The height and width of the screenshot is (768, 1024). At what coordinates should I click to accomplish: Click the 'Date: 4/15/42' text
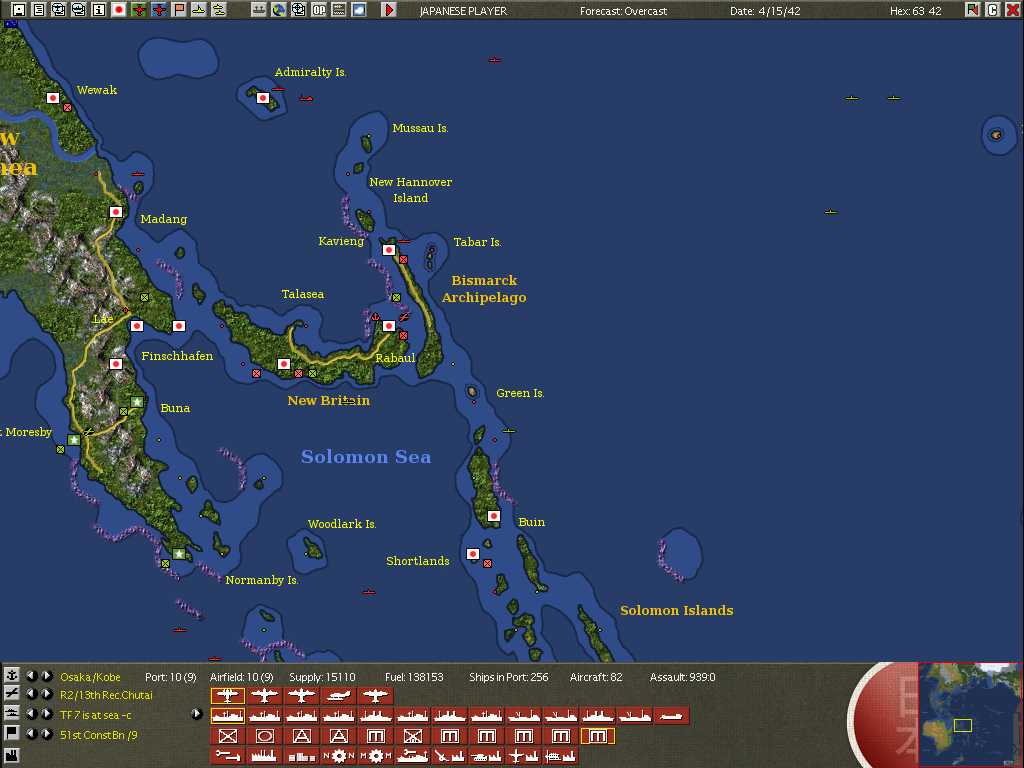tap(765, 11)
